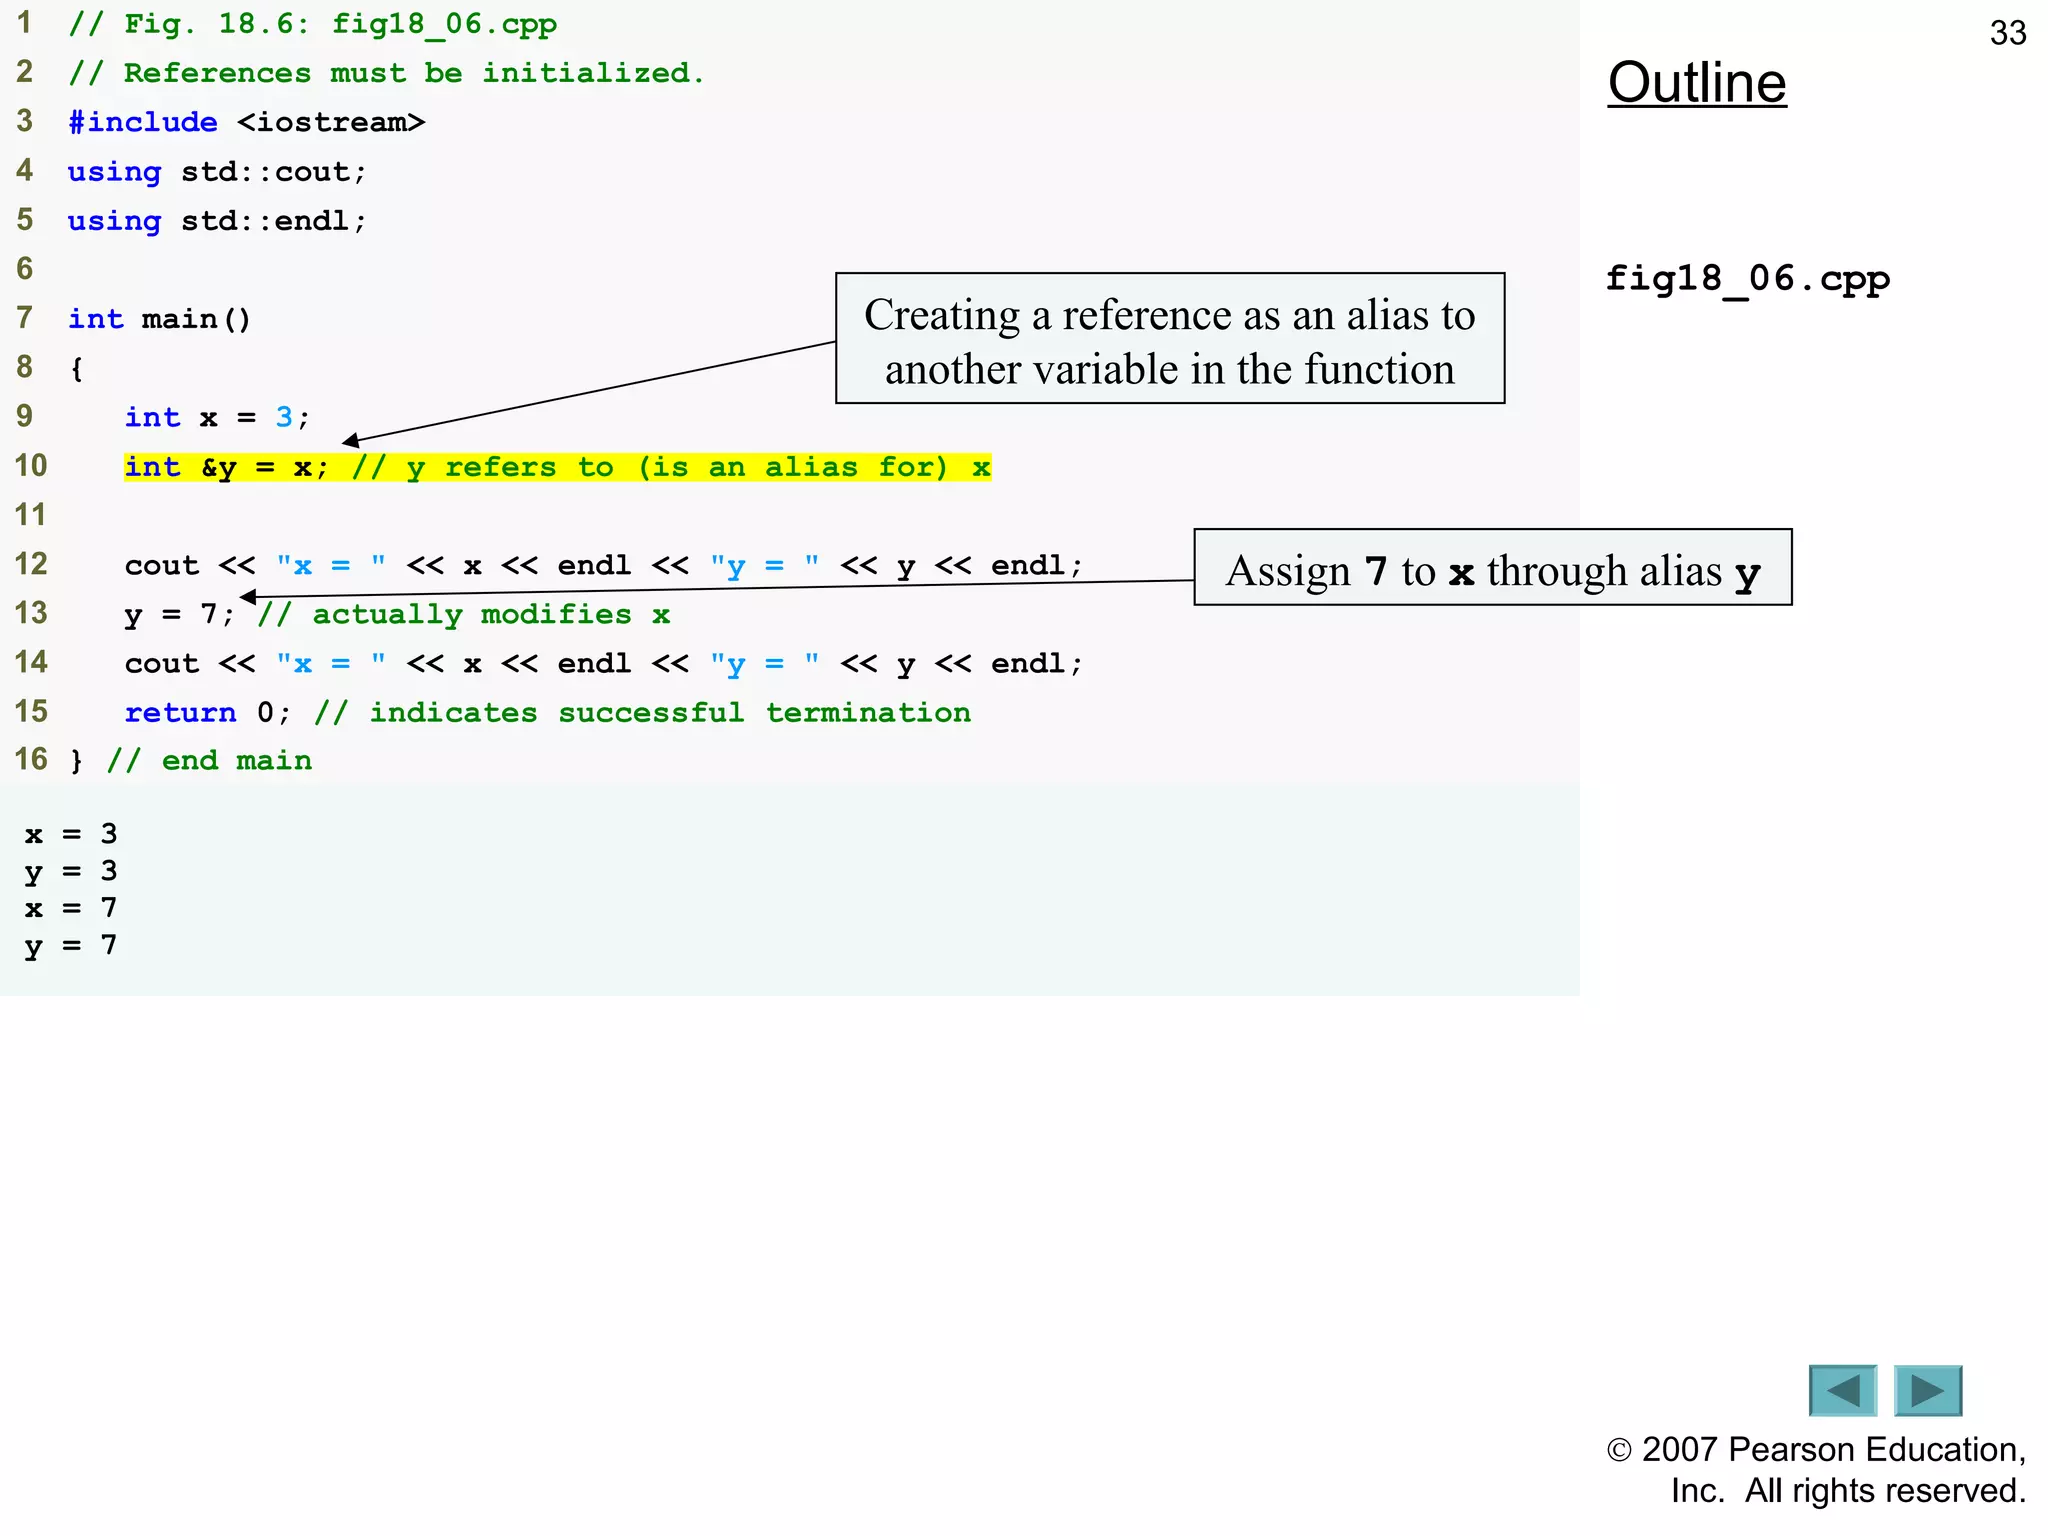The width and height of the screenshot is (2048, 1536).
Task: Go to the previous slide with the left arrow button
Action: 1842,1390
